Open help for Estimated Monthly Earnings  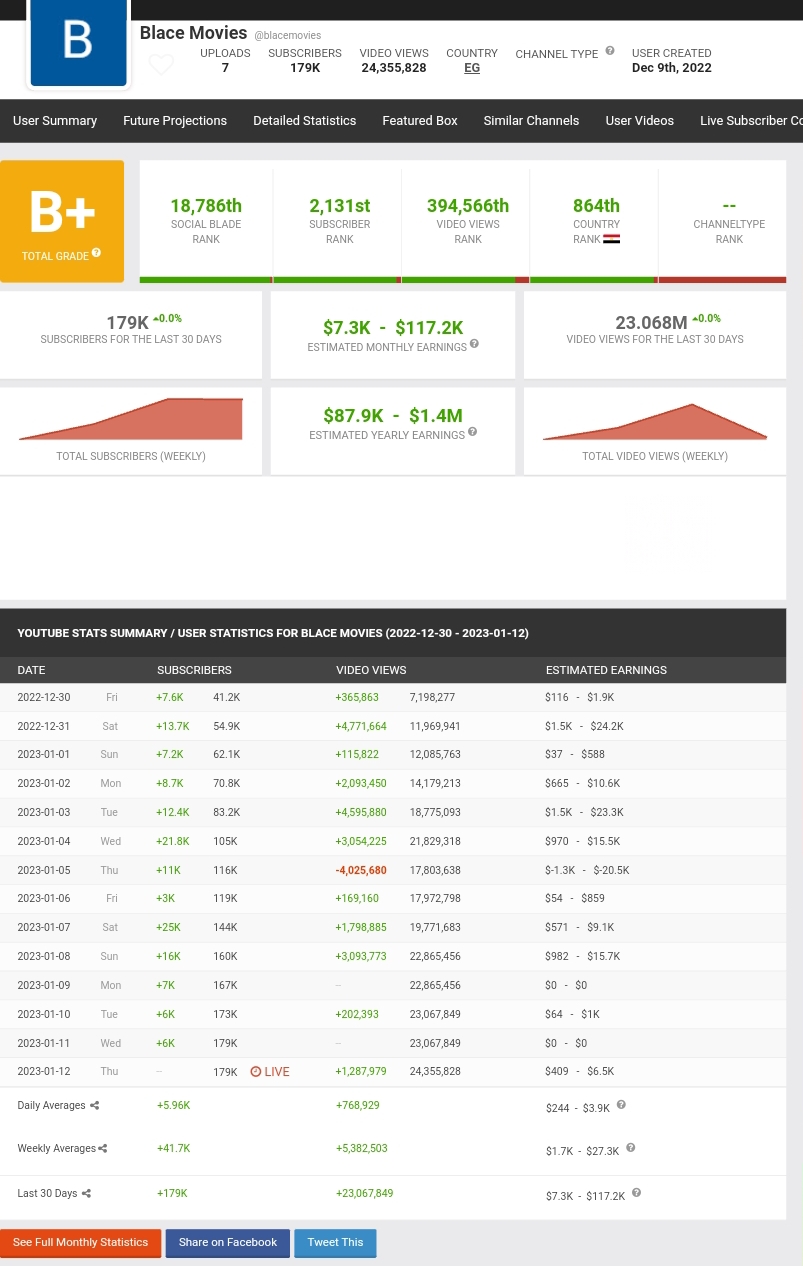point(474,344)
